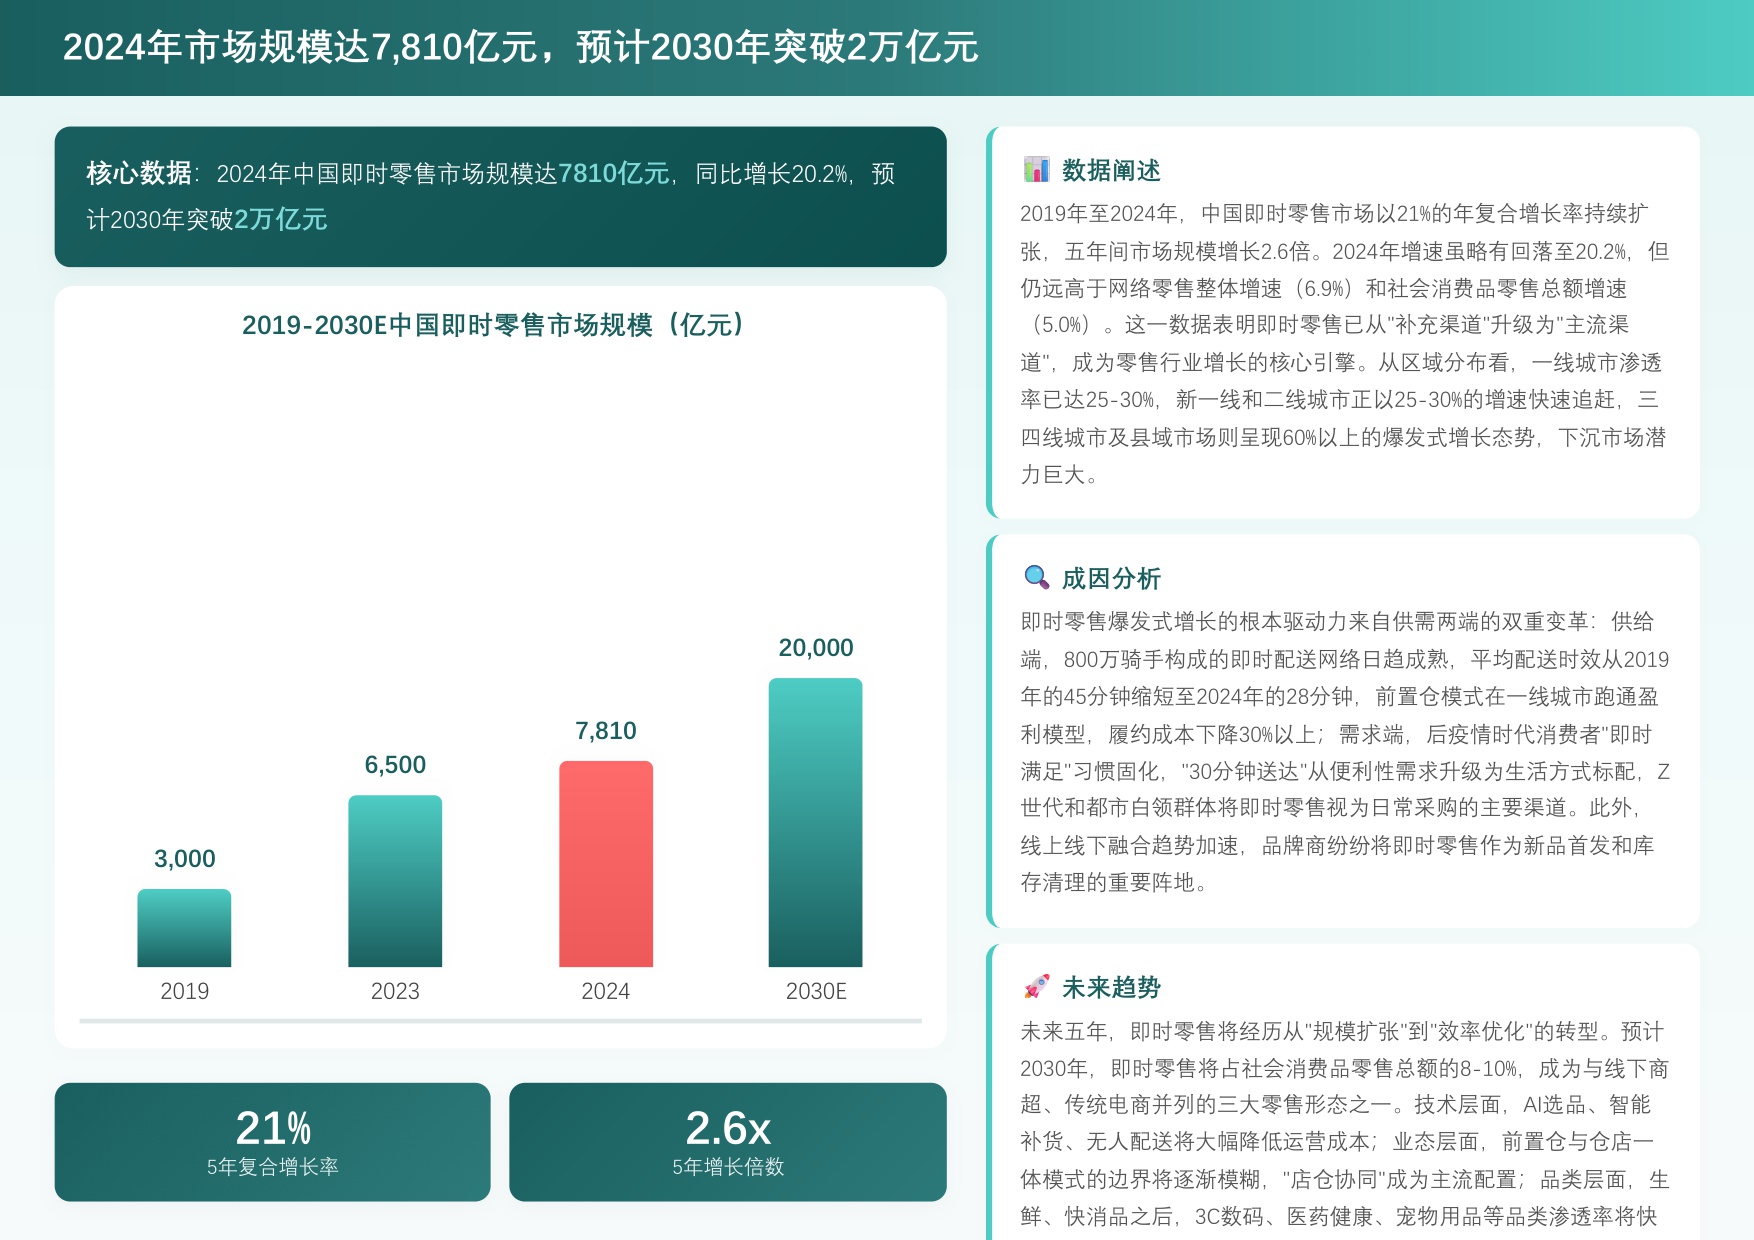Switch to the 2030E axis label

[815, 991]
